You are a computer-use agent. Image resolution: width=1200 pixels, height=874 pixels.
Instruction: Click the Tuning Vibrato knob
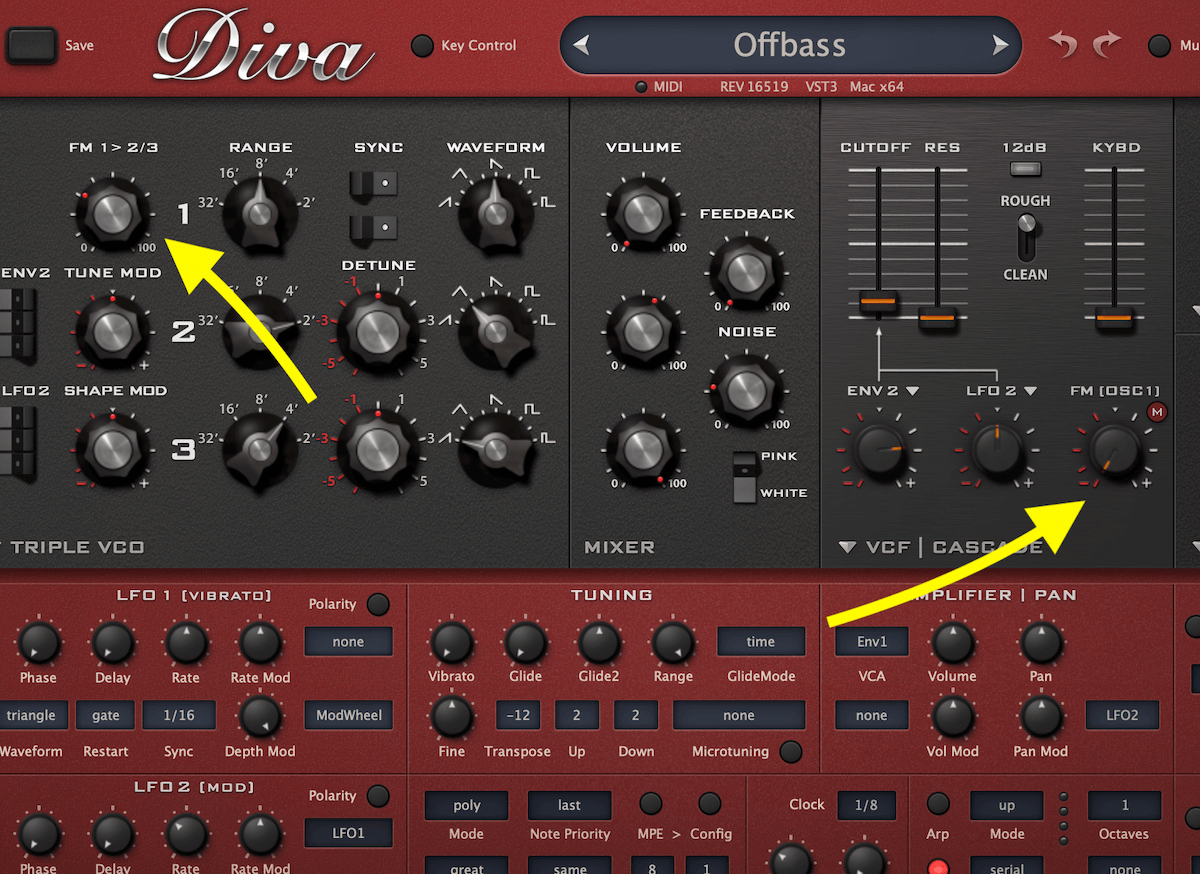coord(451,643)
